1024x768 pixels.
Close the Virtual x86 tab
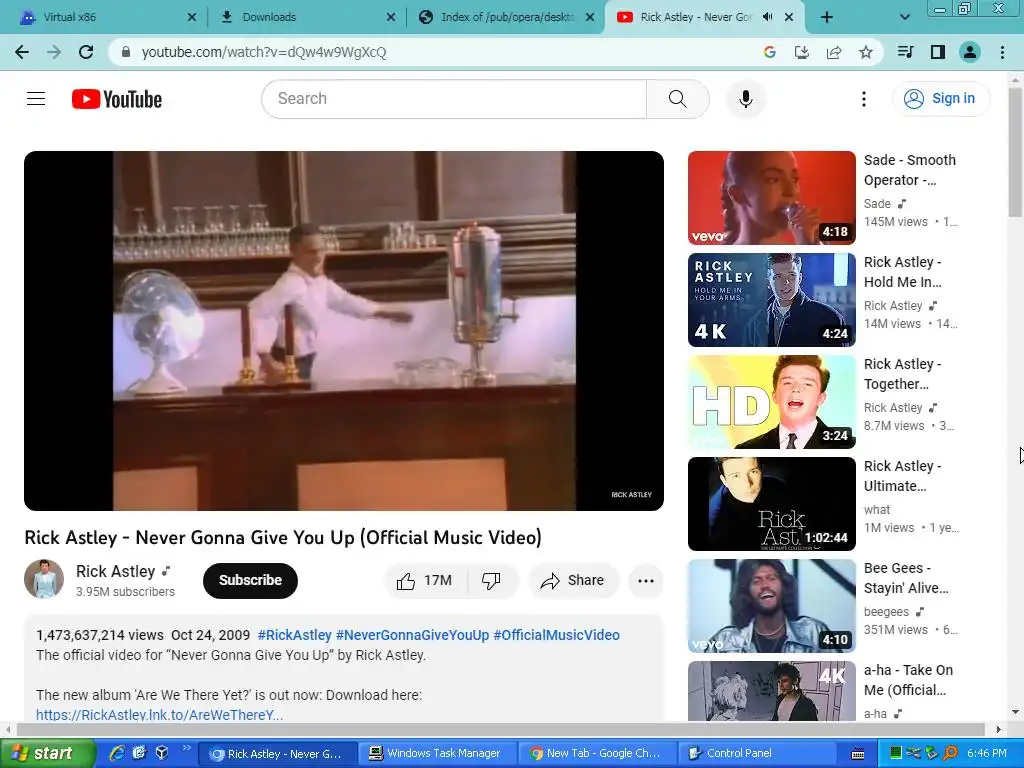pos(191,17)
